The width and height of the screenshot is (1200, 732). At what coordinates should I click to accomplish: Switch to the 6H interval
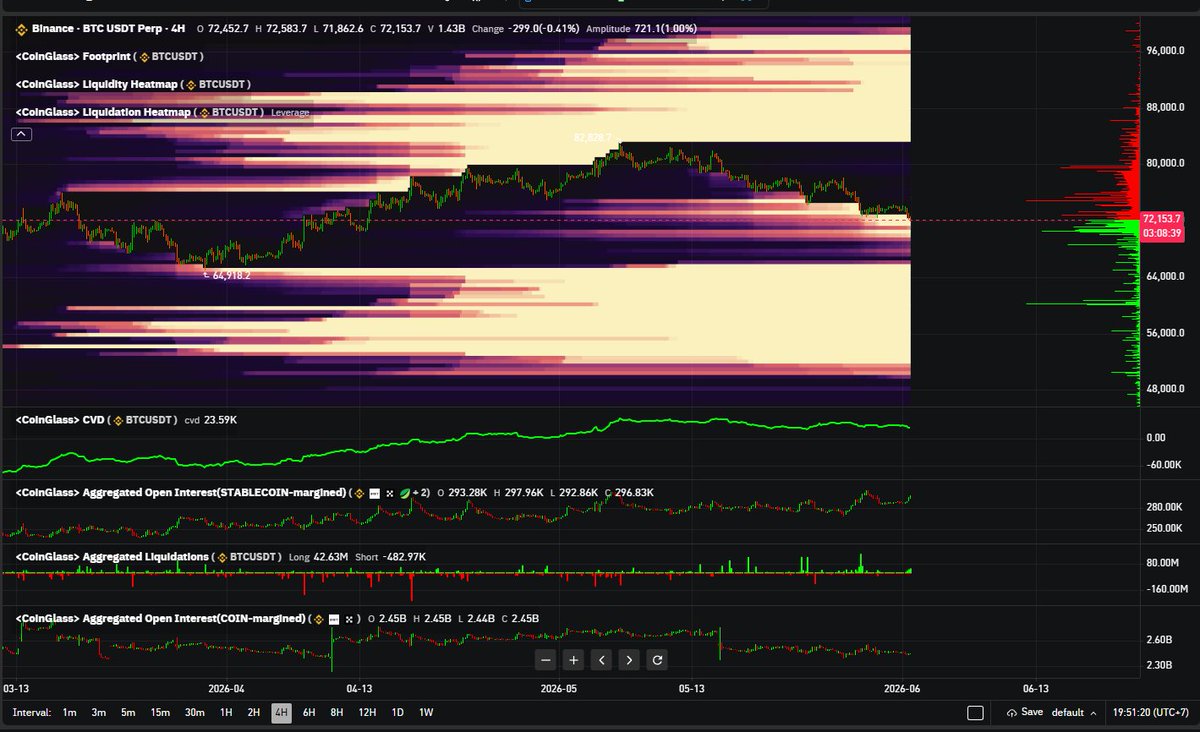coord(310,712)
